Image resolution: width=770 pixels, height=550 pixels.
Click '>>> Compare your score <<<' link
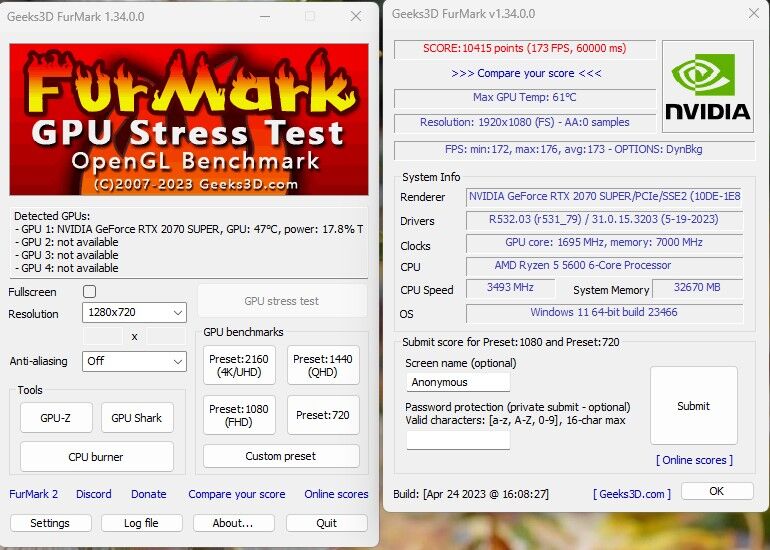pyautogui.click(x=526, y=73)
